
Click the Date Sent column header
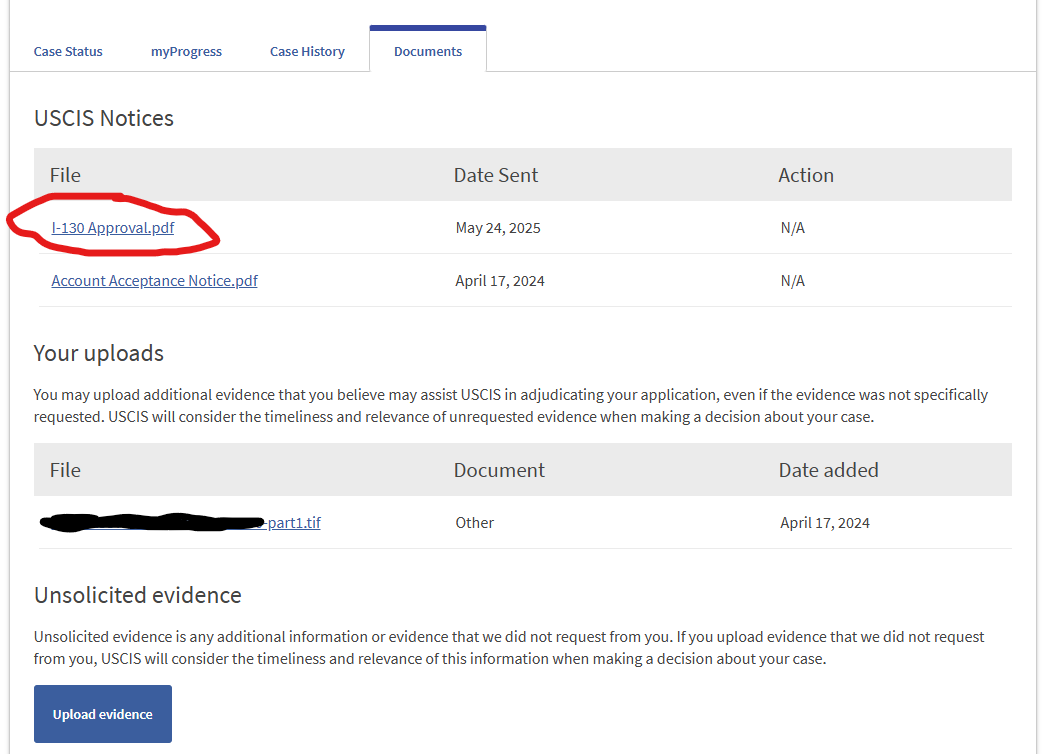496,175
